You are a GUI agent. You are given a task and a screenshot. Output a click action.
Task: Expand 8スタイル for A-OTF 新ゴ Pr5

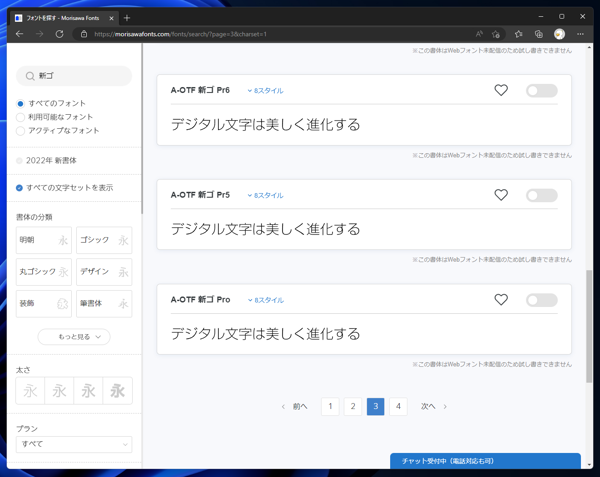coord(266,195)
